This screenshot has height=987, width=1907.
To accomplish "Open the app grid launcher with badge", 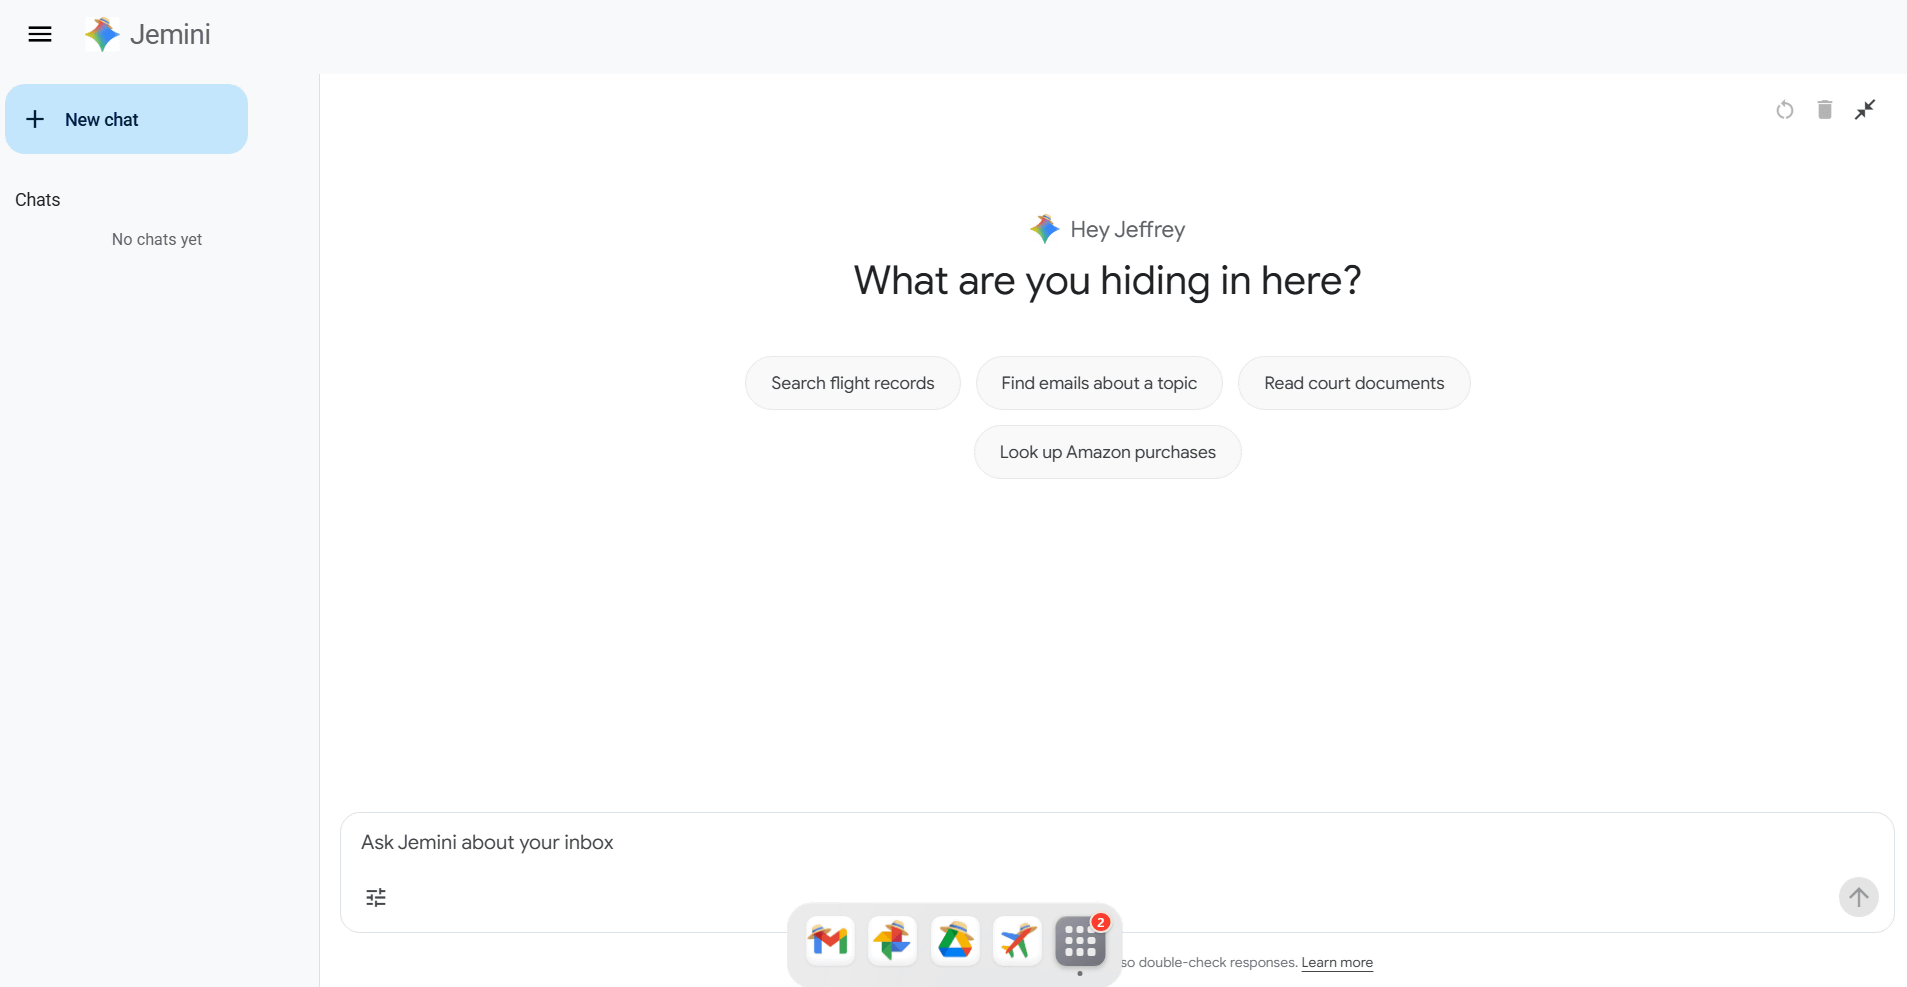I will (1080, 941).
